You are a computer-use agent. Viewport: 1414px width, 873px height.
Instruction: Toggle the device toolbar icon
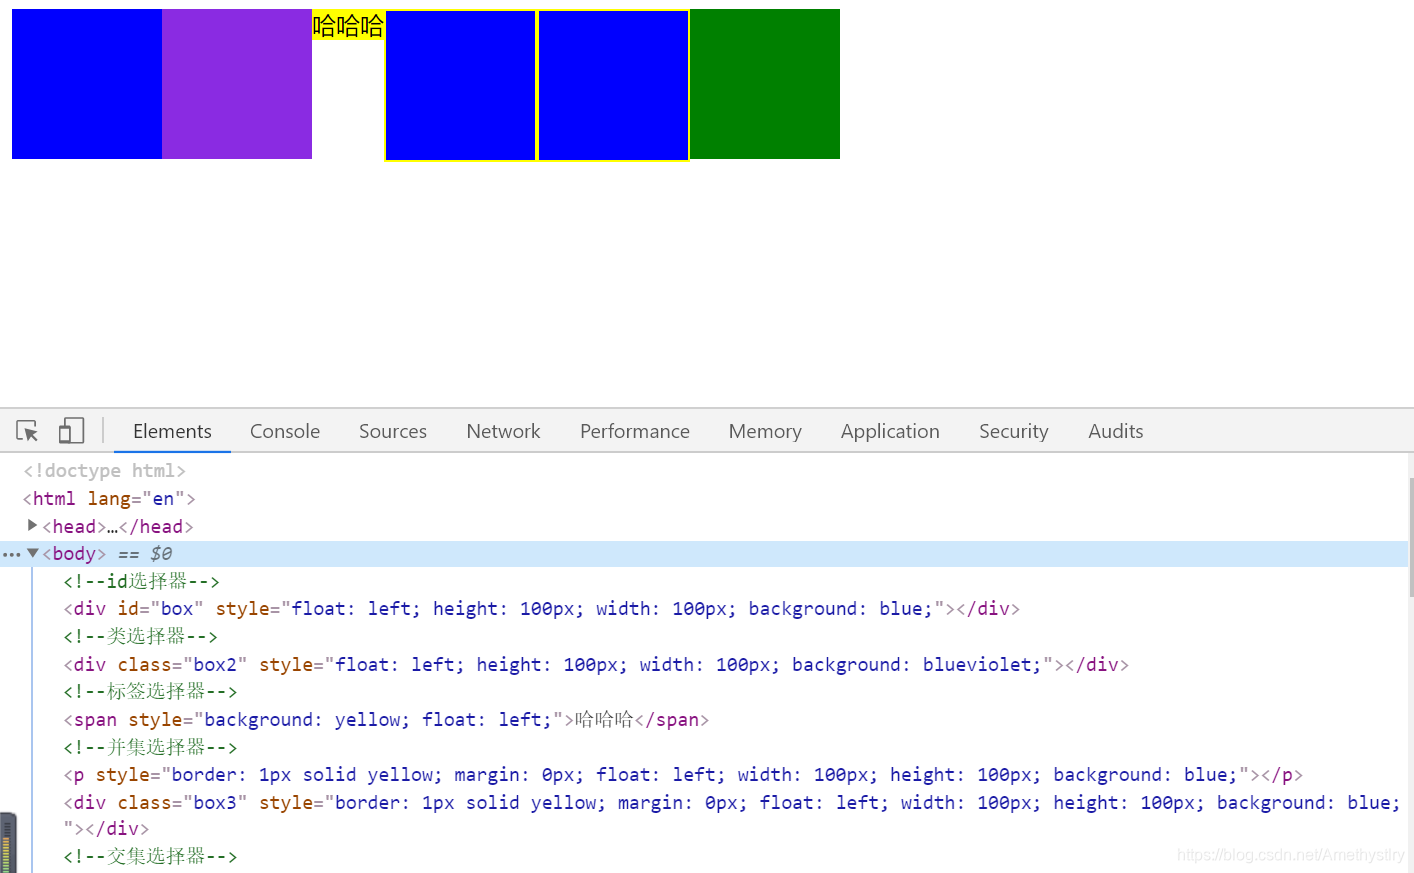(71, 431)
